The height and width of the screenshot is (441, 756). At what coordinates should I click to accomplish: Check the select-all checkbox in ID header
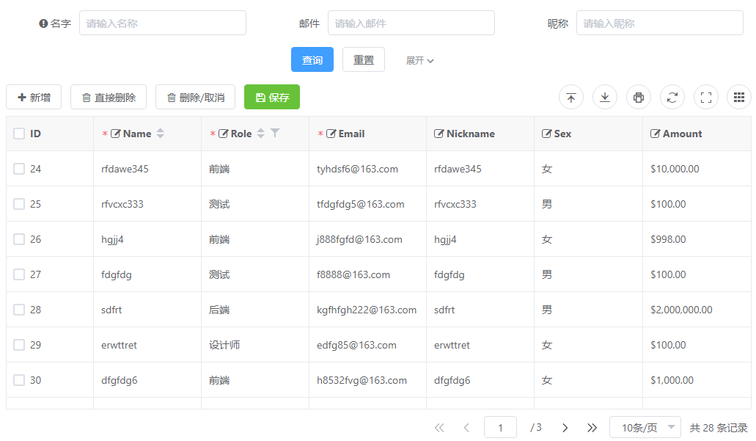[x=19, y=133]
